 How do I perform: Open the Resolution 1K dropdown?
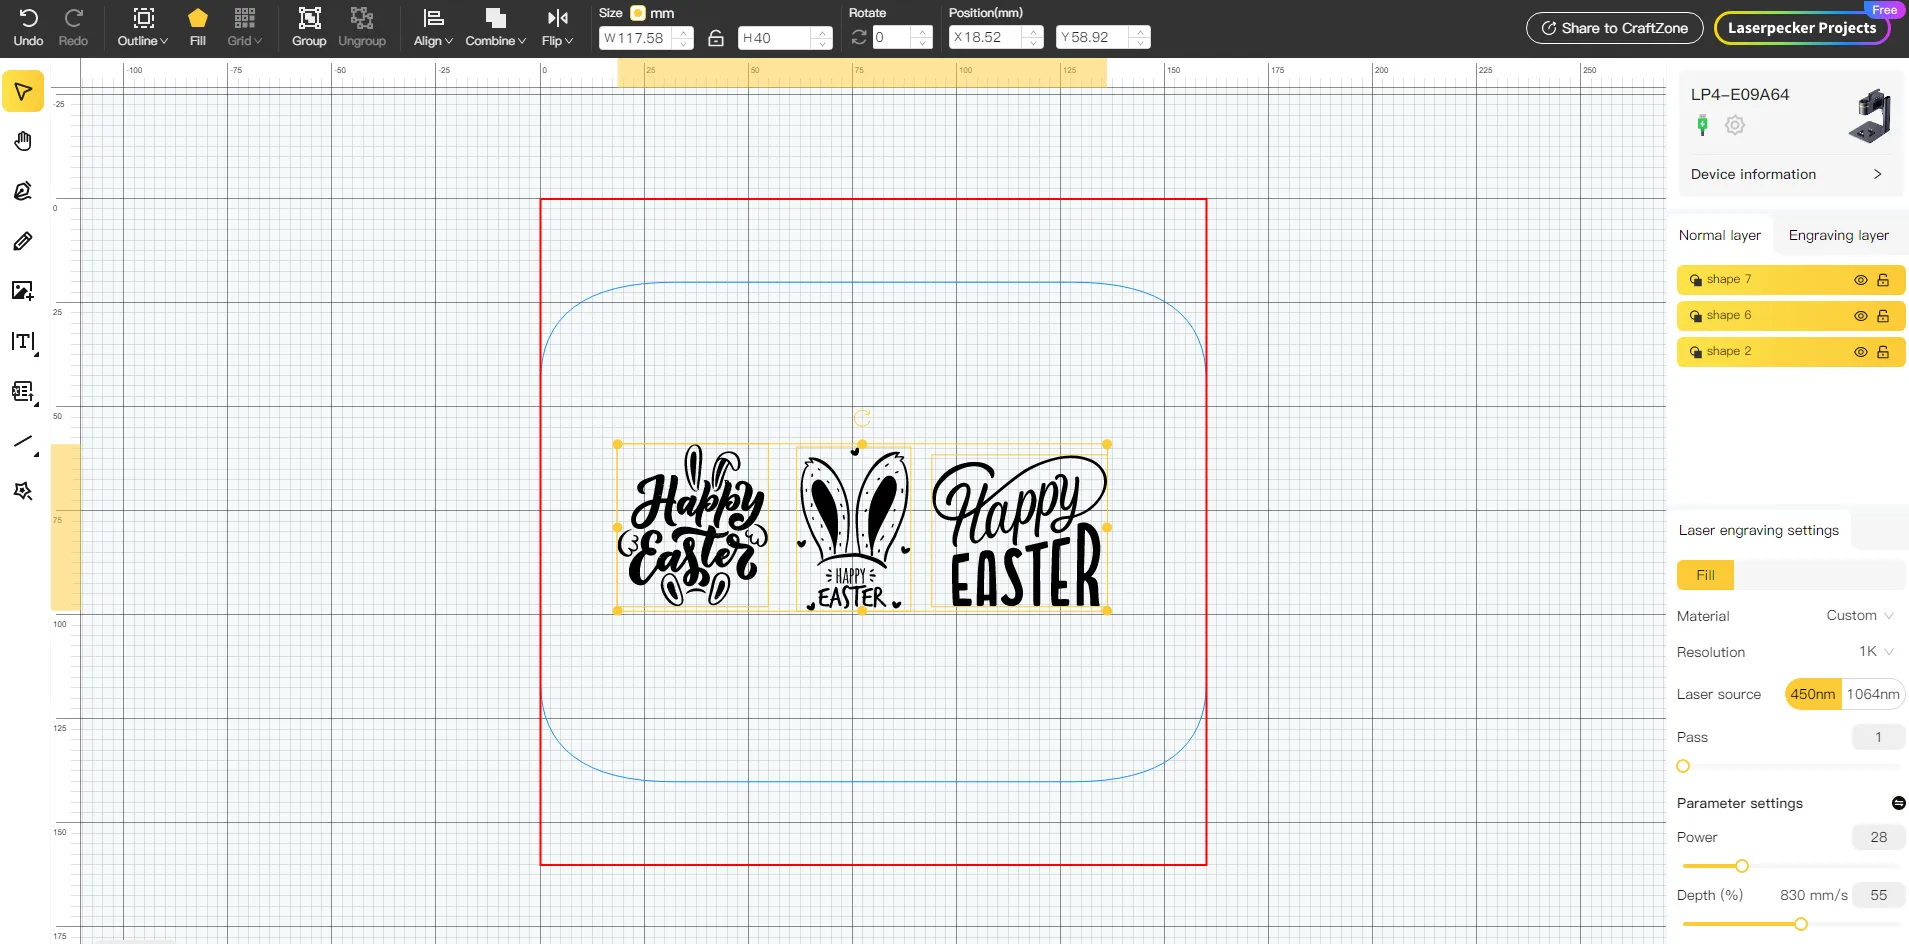coord(1876,652)
